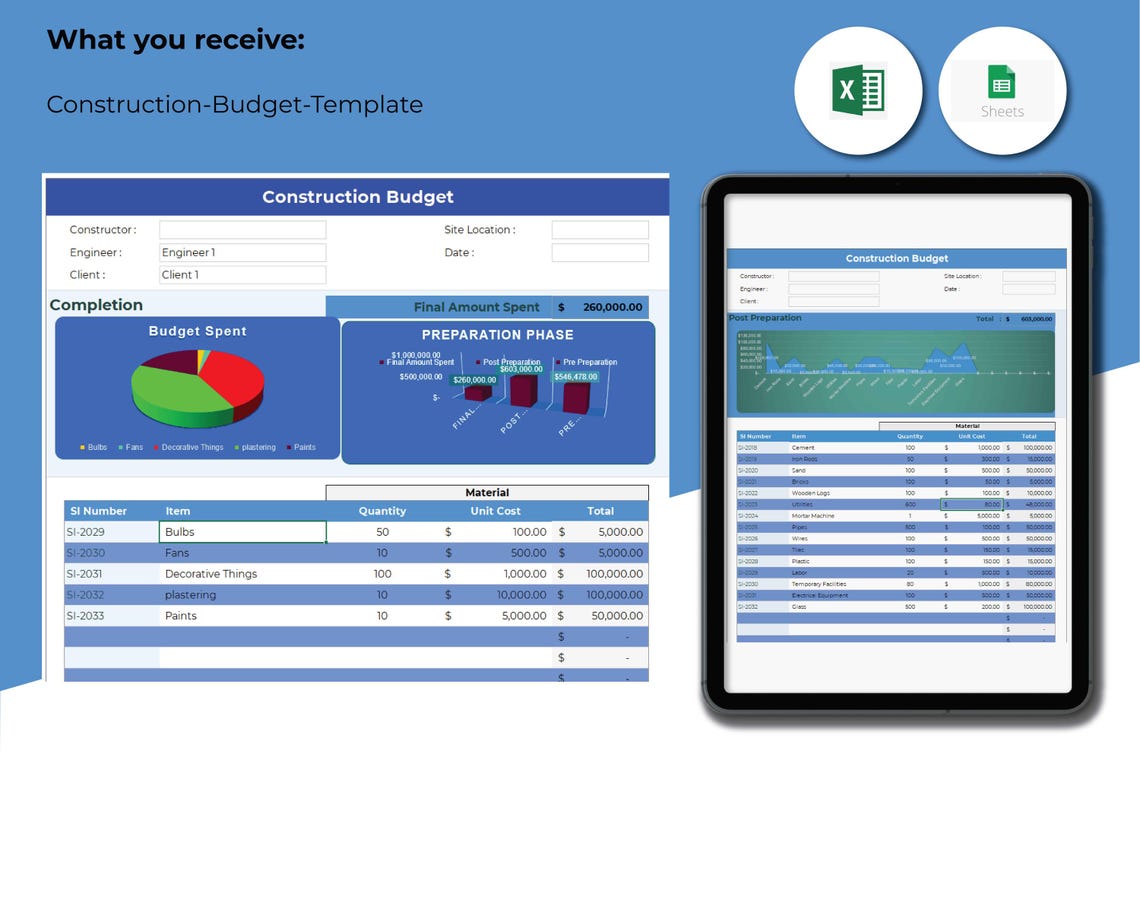Viewport: 1140px width, 912px height.
Task: Click the Quantity column header
Action: coord(382,511)
